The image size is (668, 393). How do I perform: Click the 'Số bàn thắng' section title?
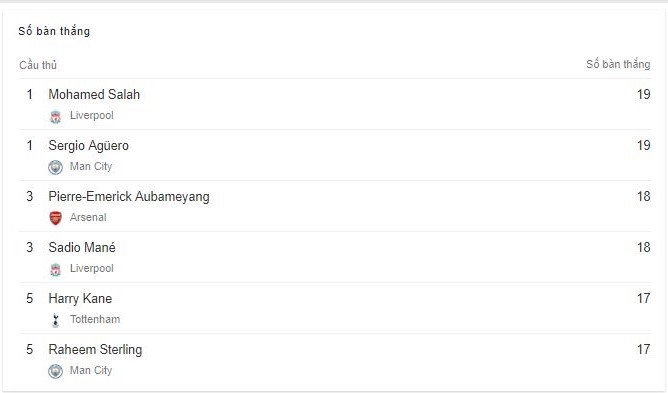tap(54, 31)
